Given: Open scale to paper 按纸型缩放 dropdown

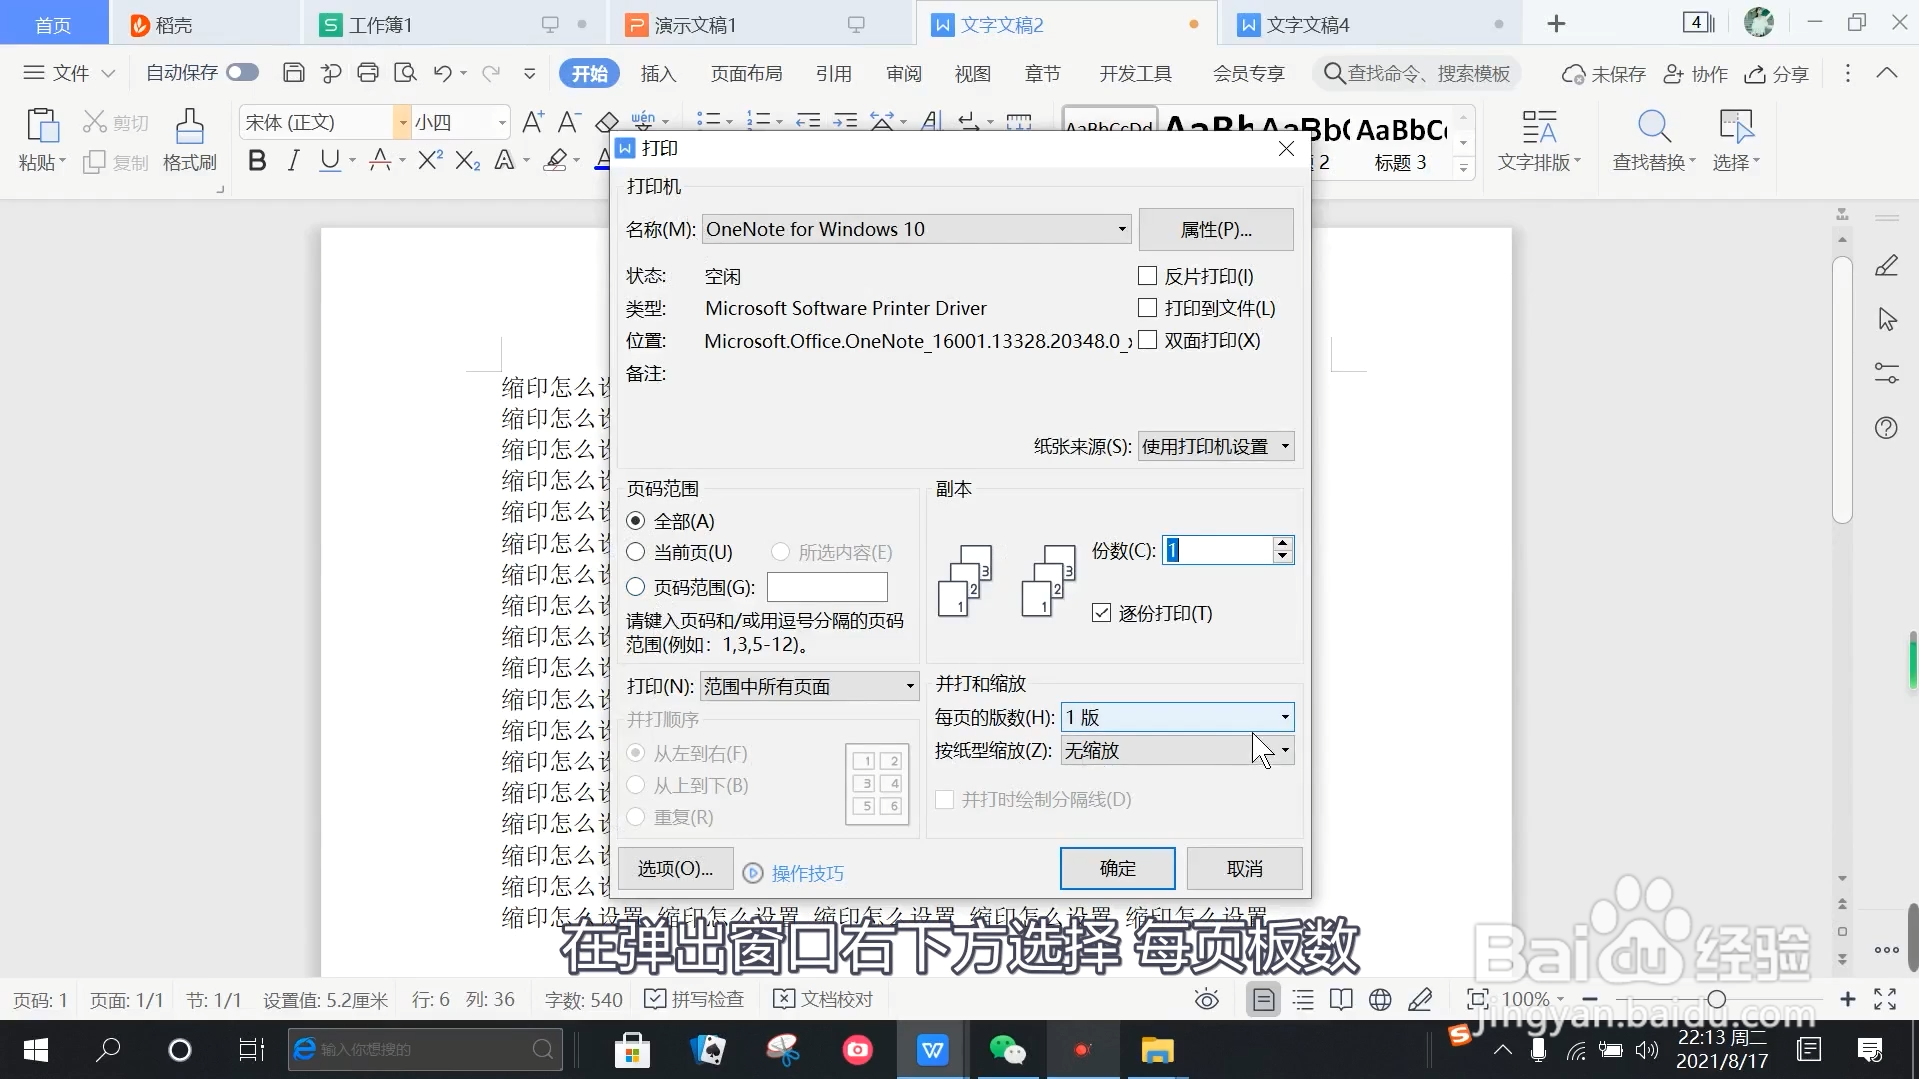Looking at the screenshot, I should click(x=1177, y=750).
